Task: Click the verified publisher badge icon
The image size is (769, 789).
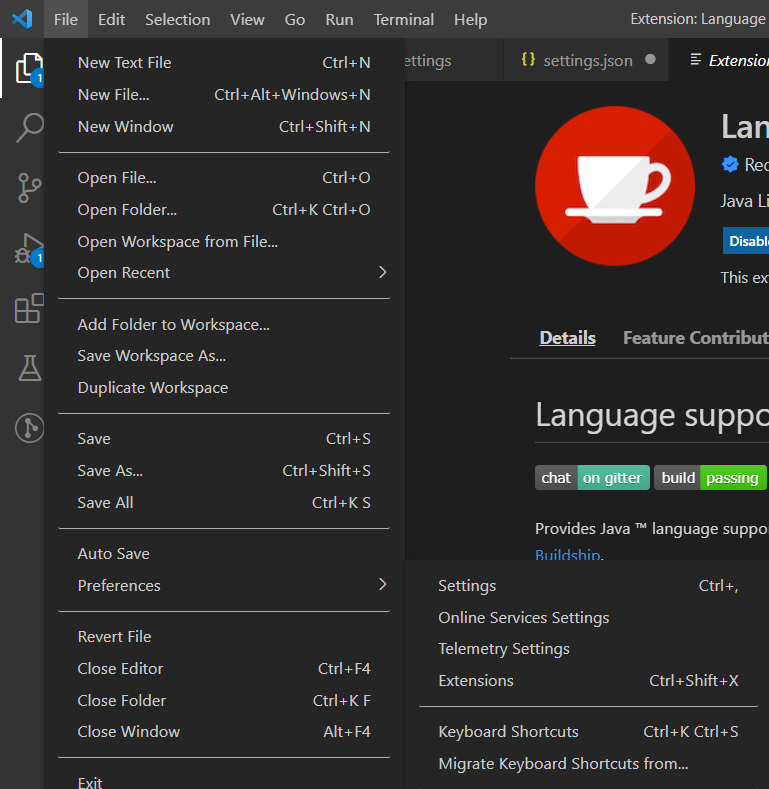Action: click(x=730, y=164)
